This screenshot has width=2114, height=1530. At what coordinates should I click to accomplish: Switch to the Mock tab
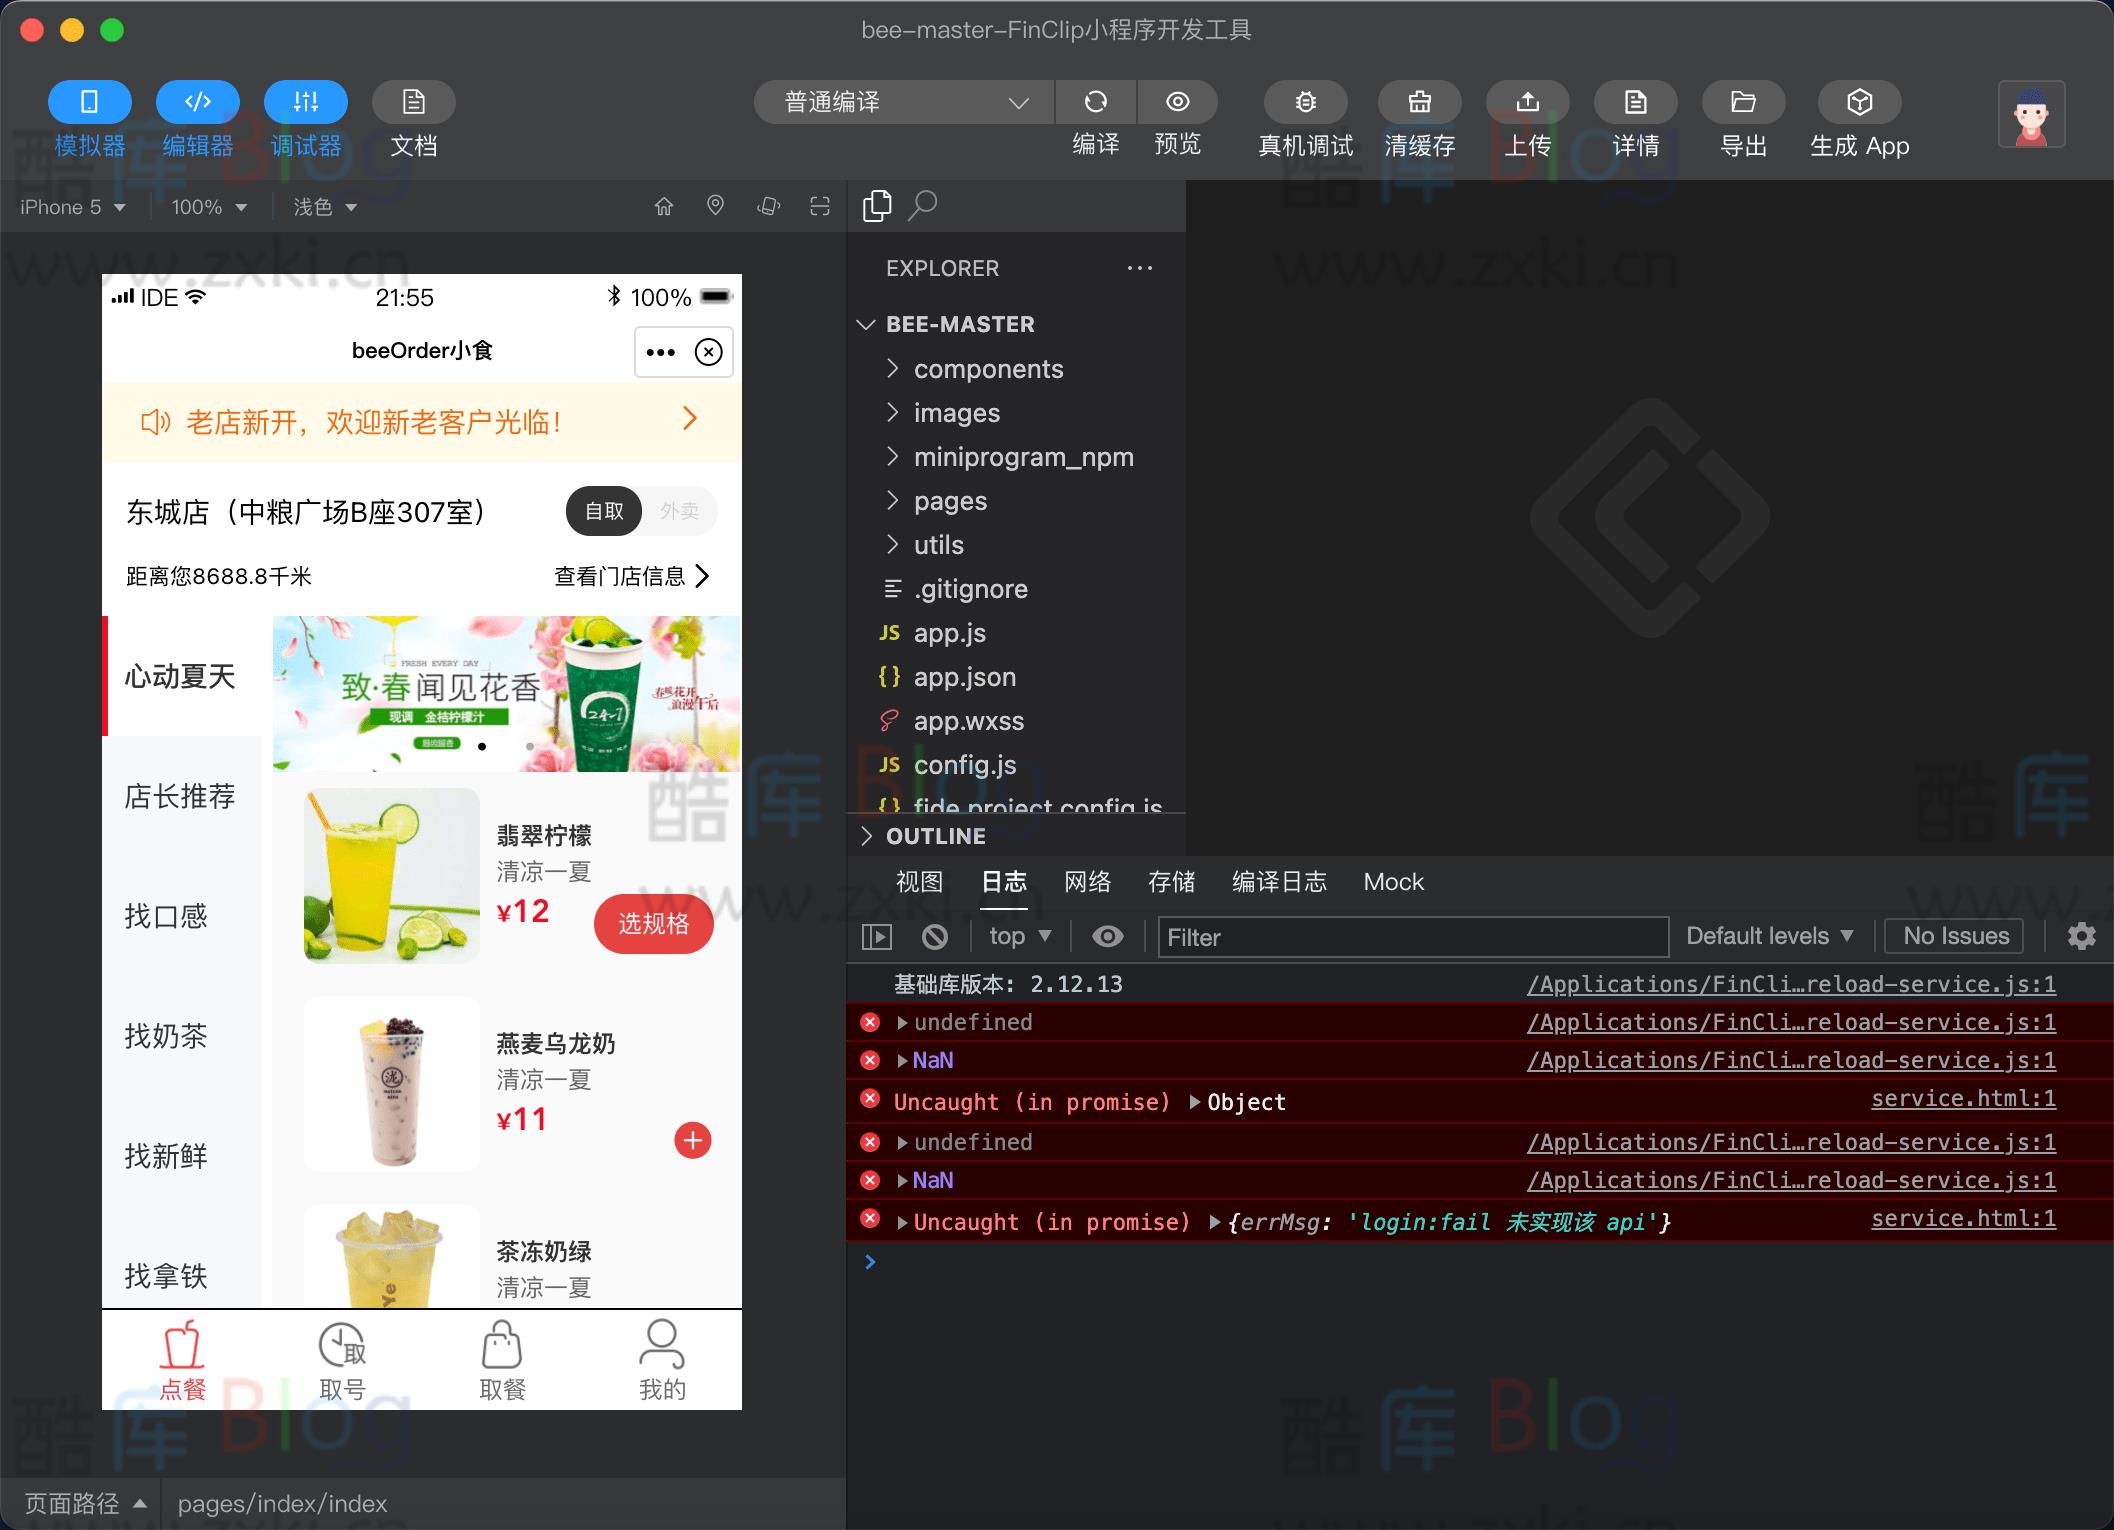coord(1393,882)
